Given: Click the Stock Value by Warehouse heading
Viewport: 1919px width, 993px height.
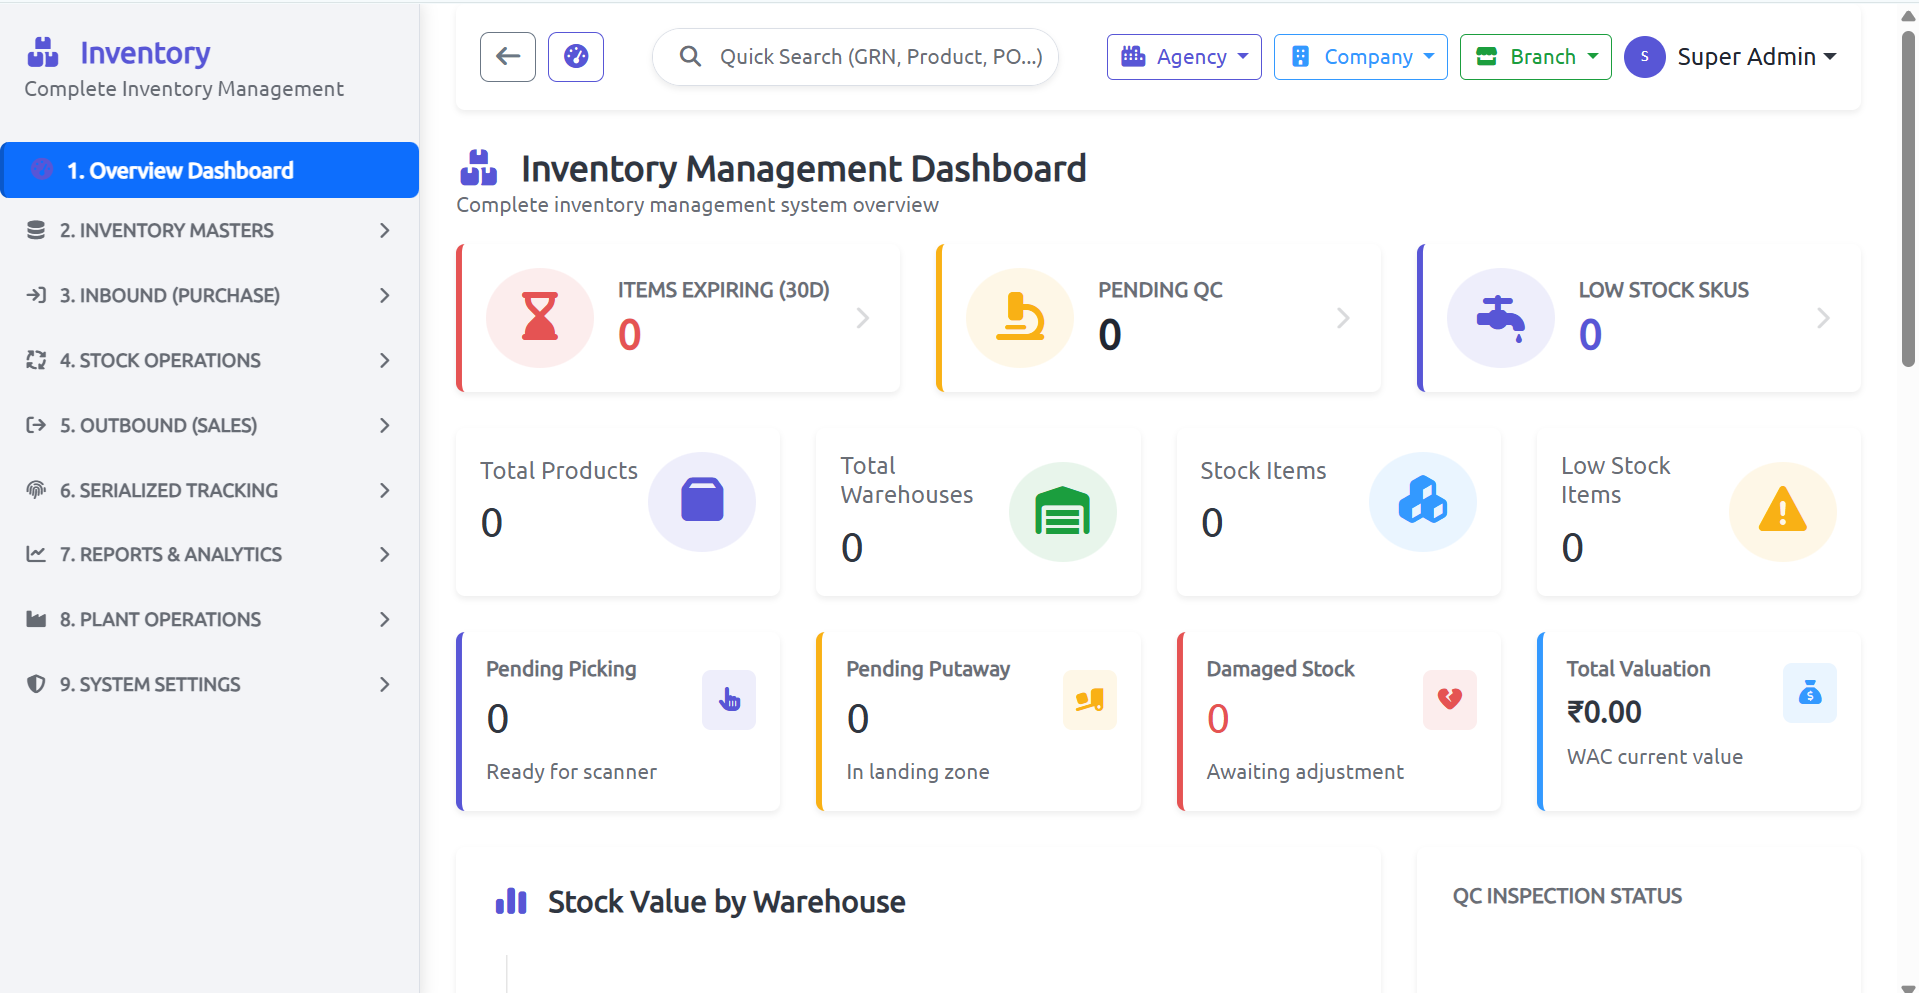Looking at the screenshot, I should click(x=726, y=902).
